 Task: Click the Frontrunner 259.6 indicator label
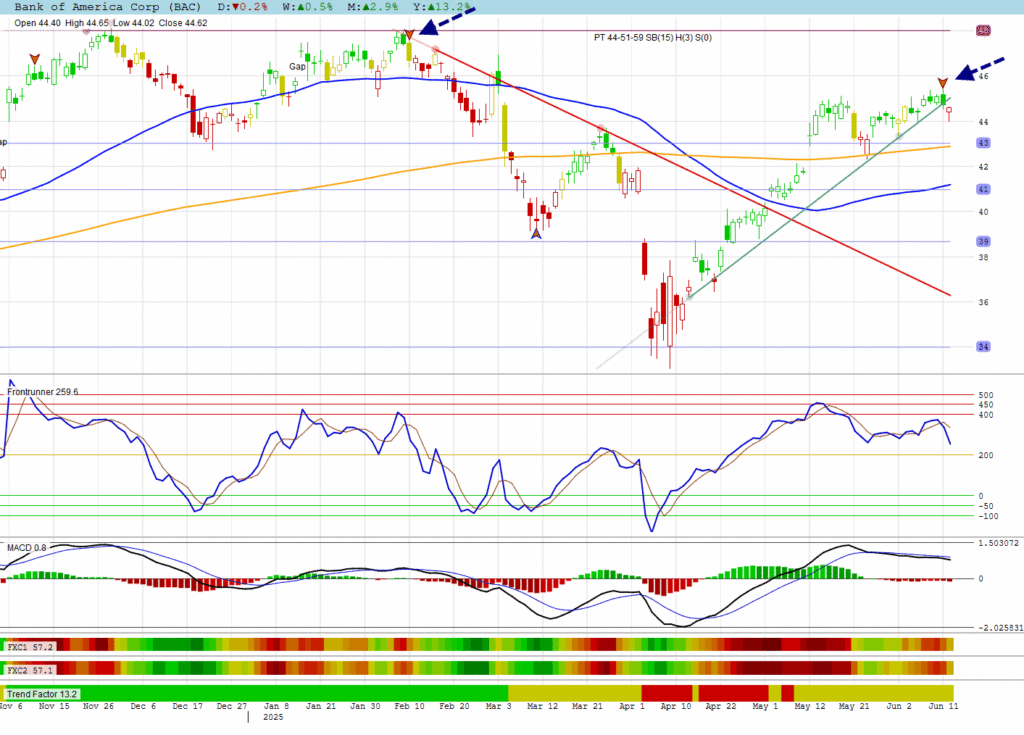(x=42, y=392)
